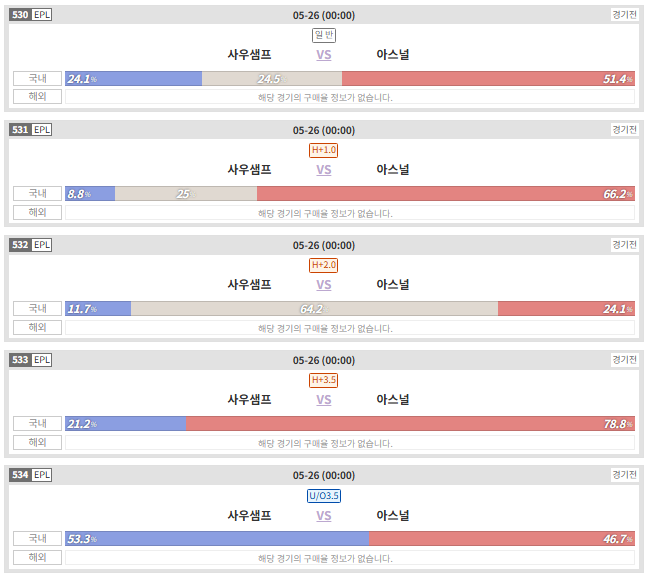Click the 51.4% red bar segment
Screen dimensions: 648x578
pyautogui.click(x=488, y=78)
